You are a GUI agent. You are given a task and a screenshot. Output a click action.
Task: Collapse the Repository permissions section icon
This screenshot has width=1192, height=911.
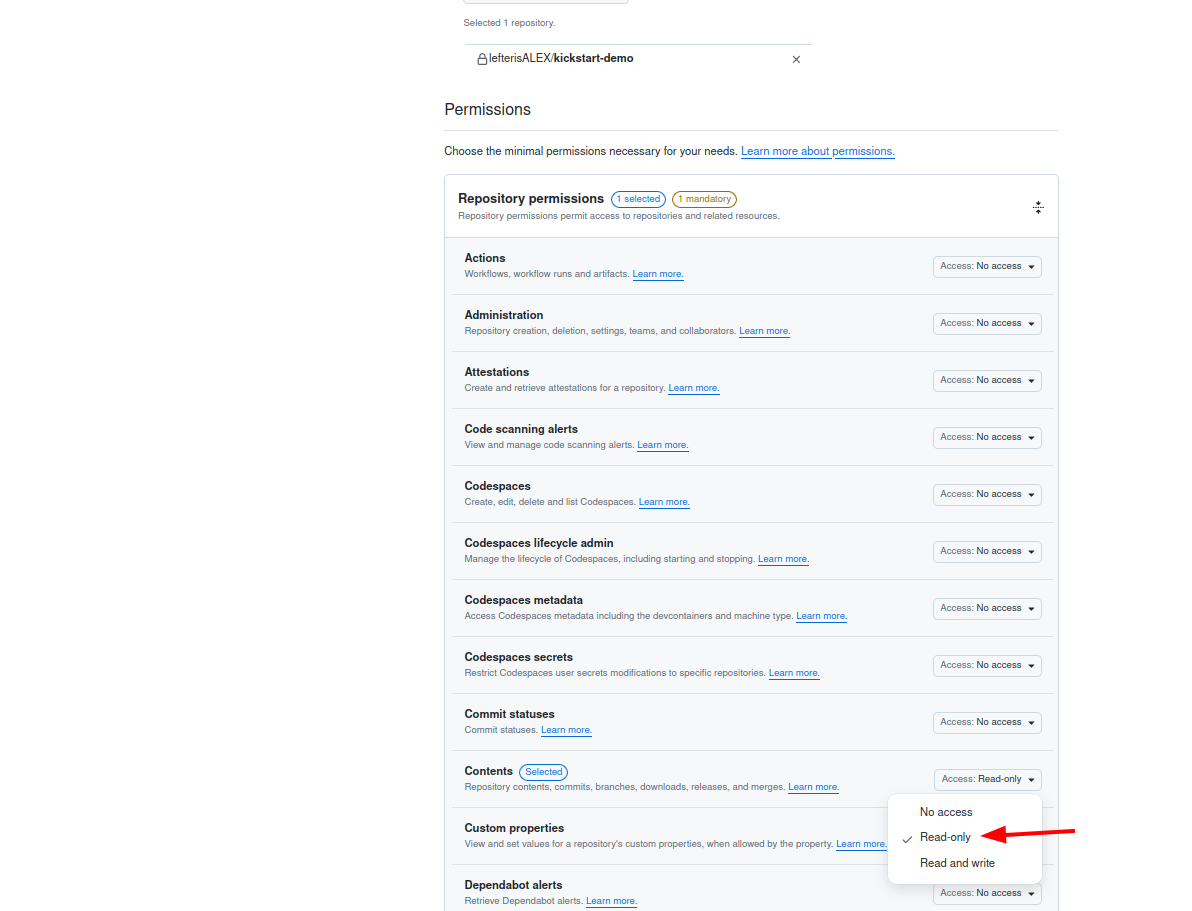point(1038,208)
